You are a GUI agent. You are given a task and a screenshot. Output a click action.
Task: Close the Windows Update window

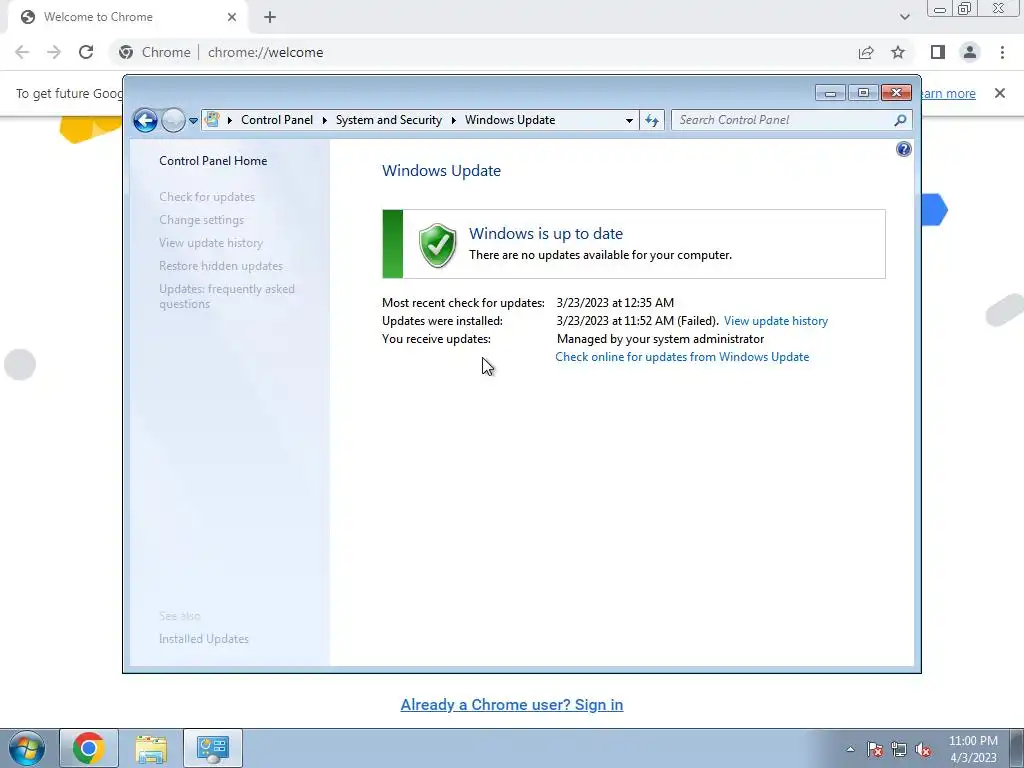pyautogui.click(x=896, y=93)
